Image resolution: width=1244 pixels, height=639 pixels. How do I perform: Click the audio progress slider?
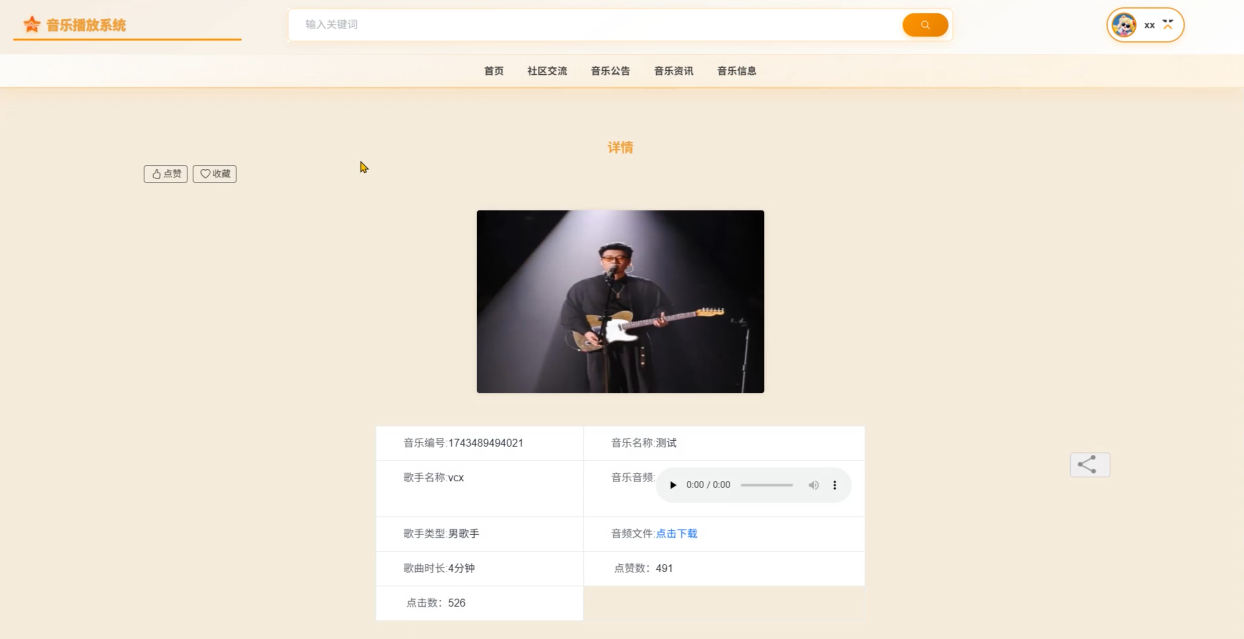click(x=767, y=485)
